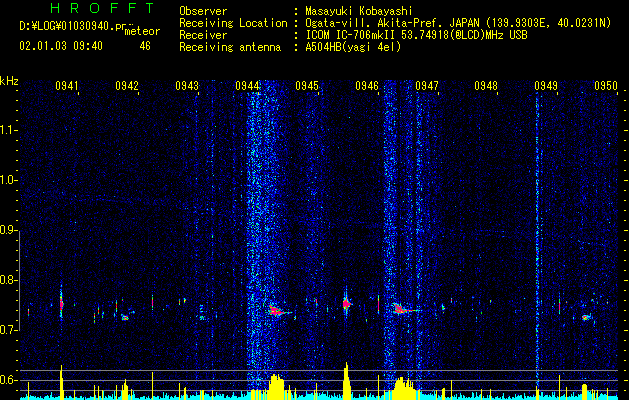Click the 0943 time marker
The height and width of the screenshot is (400, 629).
click(x=187, y=86)
